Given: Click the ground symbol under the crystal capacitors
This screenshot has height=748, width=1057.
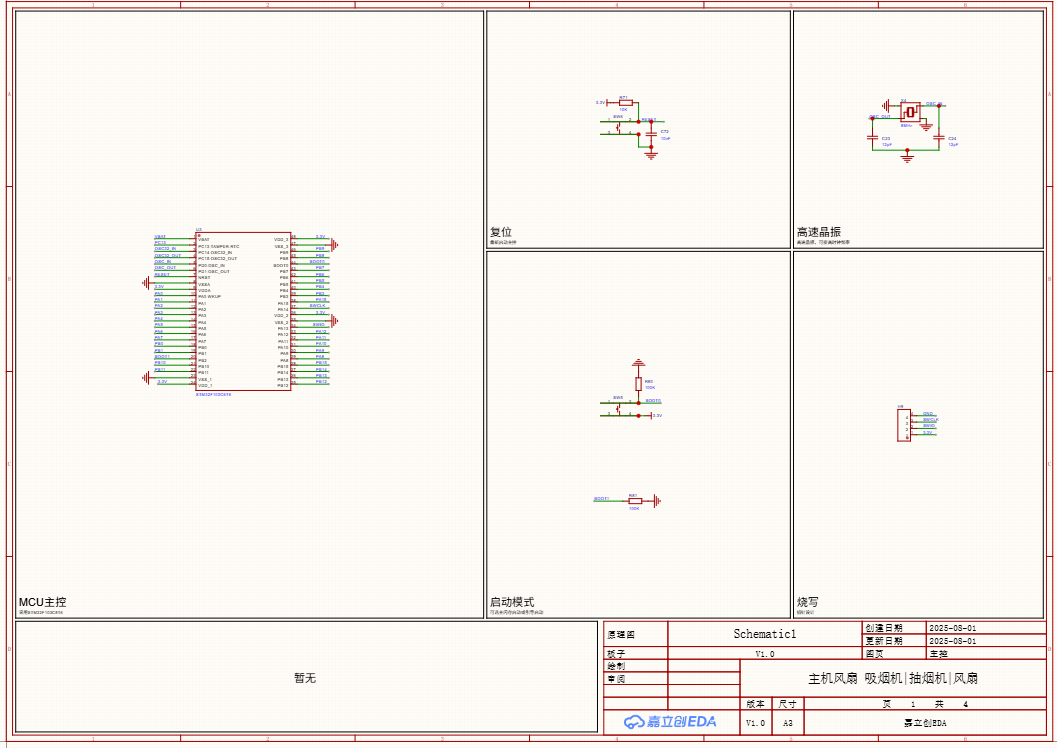Looking at the screenshot, I should [907, 157].
